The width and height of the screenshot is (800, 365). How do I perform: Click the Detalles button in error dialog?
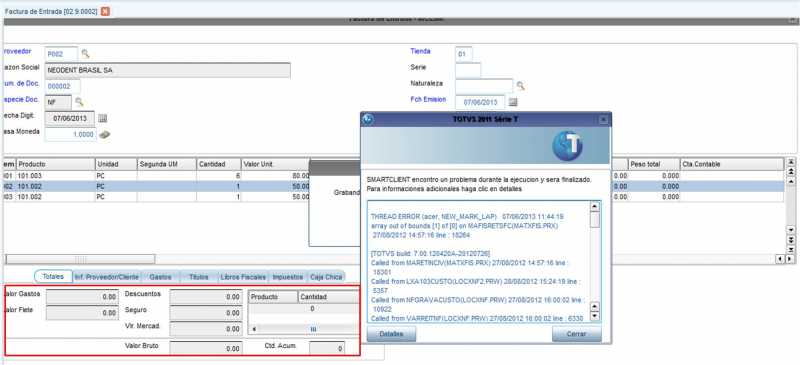pyautogui.click(x=391, y=334)
